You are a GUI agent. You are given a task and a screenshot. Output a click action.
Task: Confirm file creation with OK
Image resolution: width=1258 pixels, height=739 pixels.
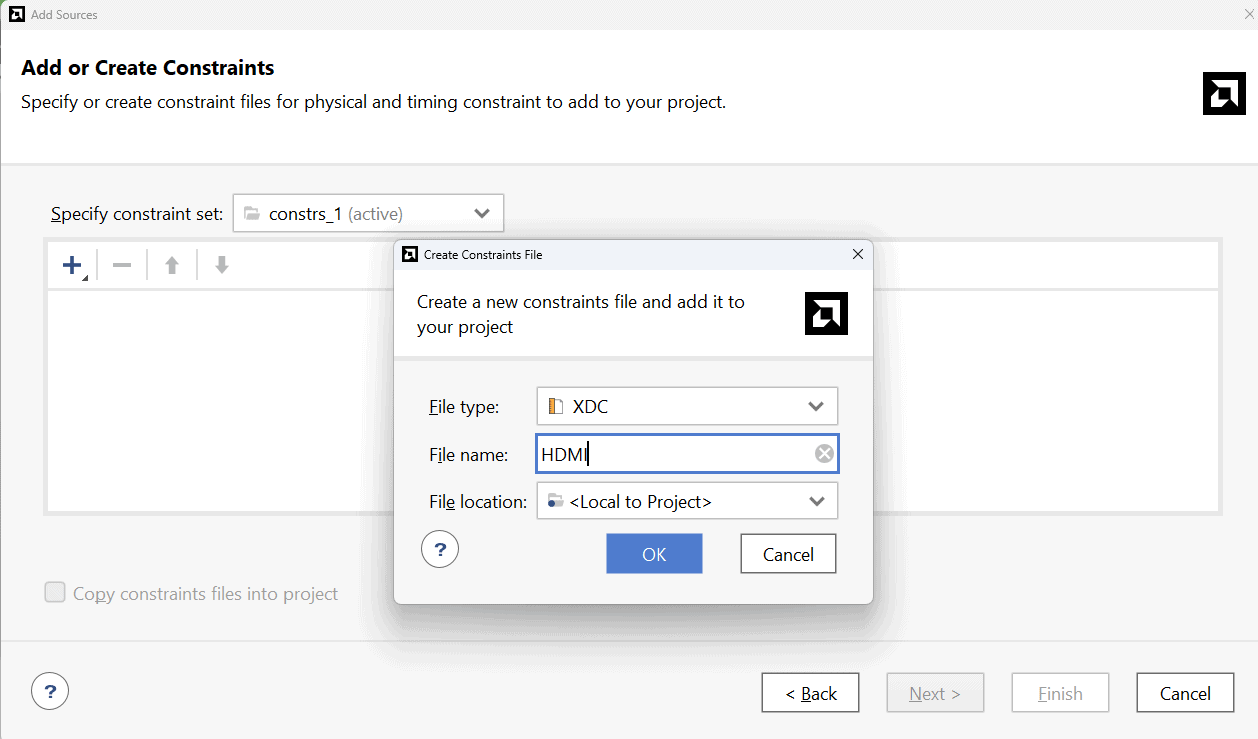(654, 554)
